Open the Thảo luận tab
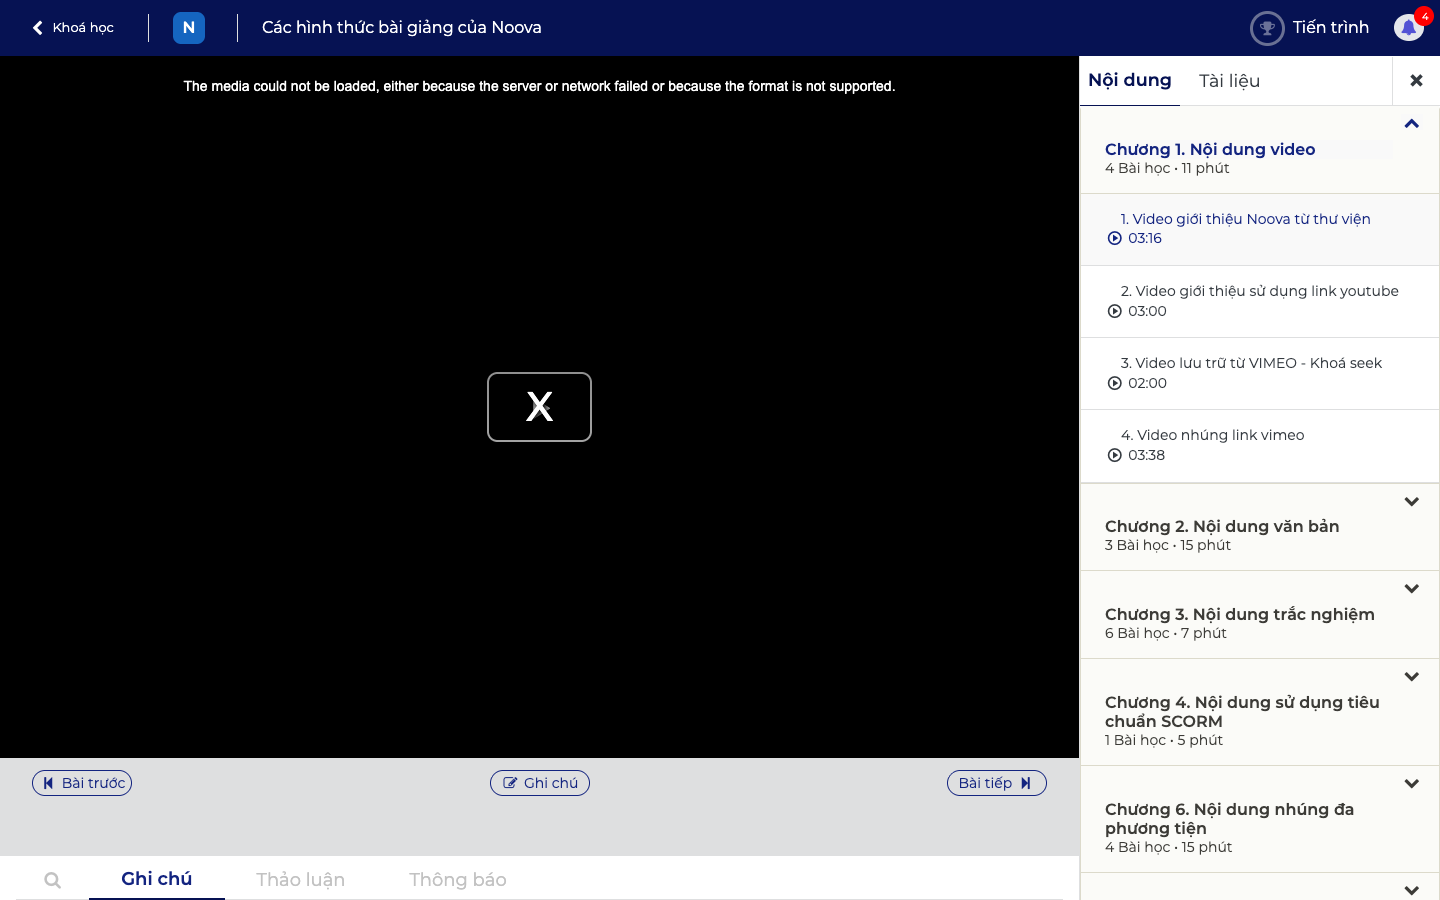The image size is (1440, 900). (300, 880)
